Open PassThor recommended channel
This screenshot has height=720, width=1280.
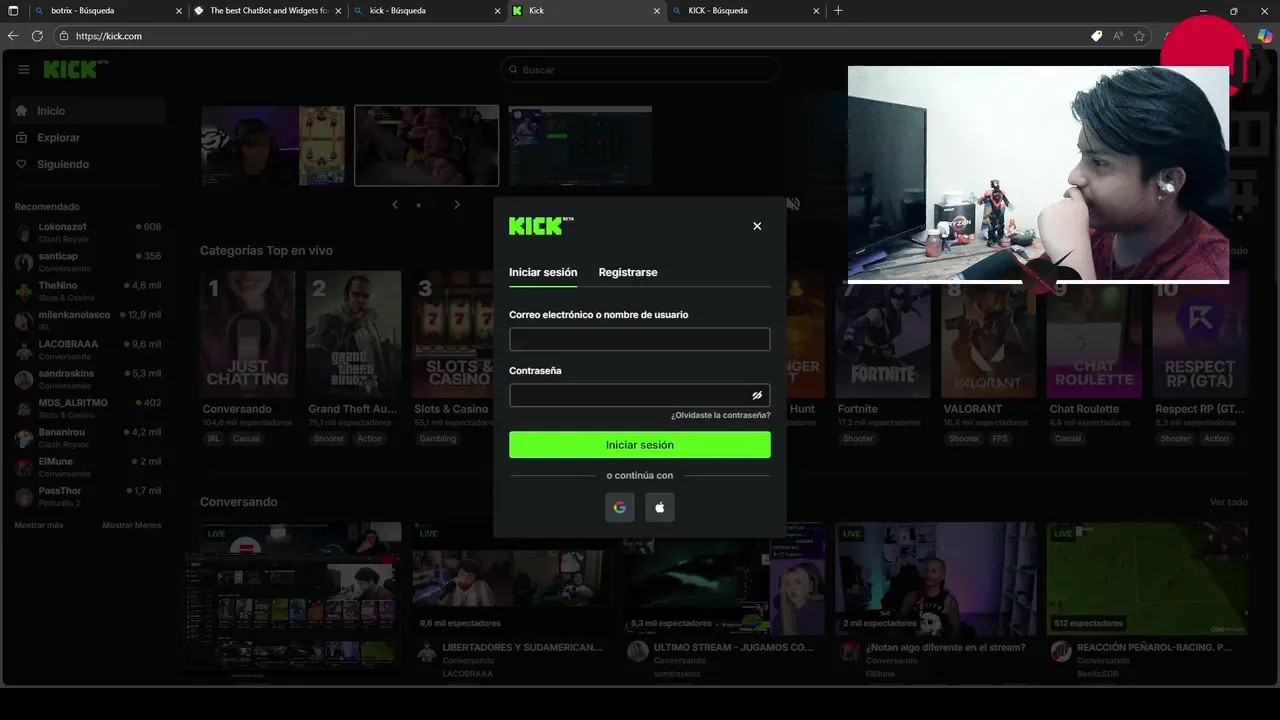(88, 496)
